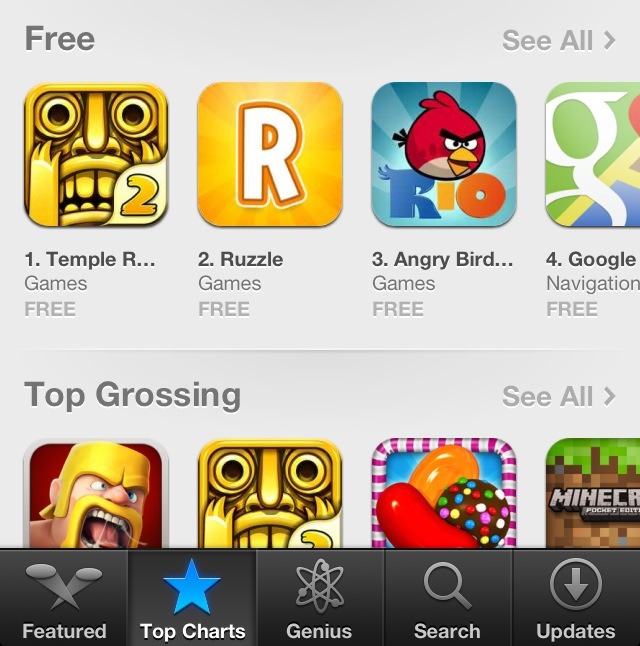640x646 pixels.
Task: Tap the Google Maps app icon
Action: (593, 154)
